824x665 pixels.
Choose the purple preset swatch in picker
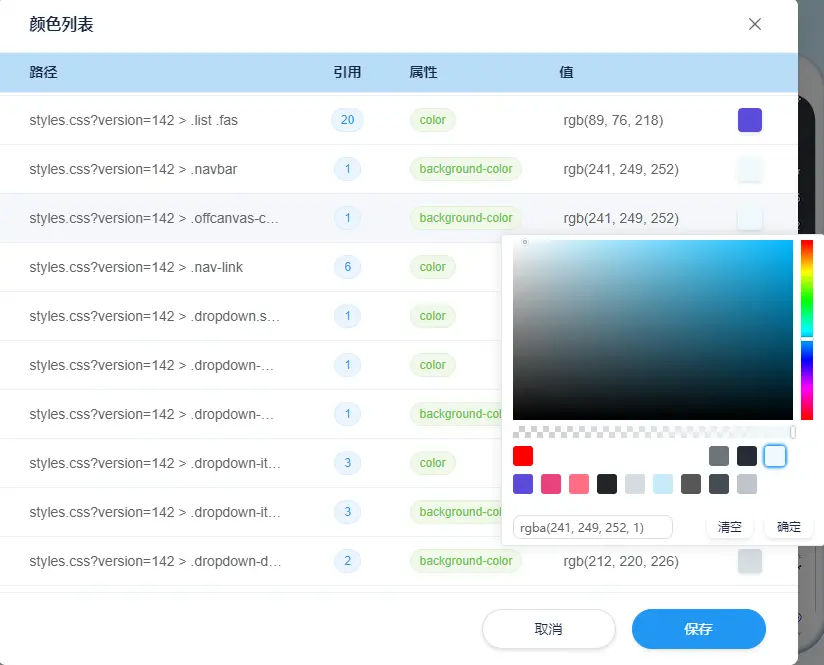point(523,484)
